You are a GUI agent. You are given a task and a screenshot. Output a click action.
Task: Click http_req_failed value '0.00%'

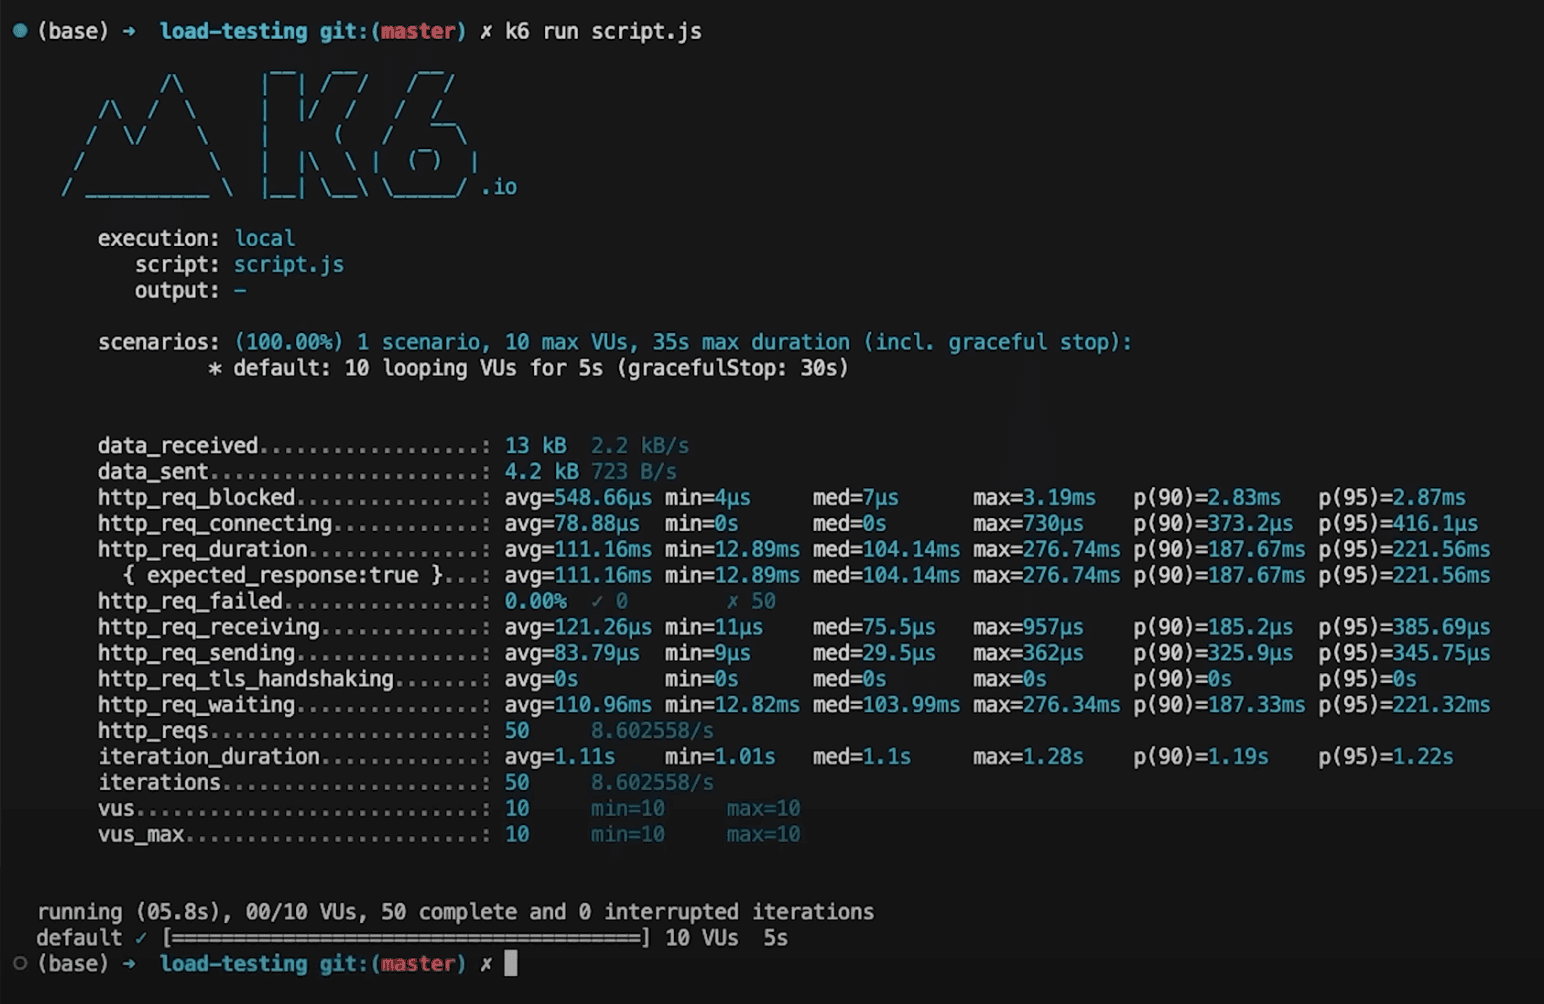coord(535,601)
